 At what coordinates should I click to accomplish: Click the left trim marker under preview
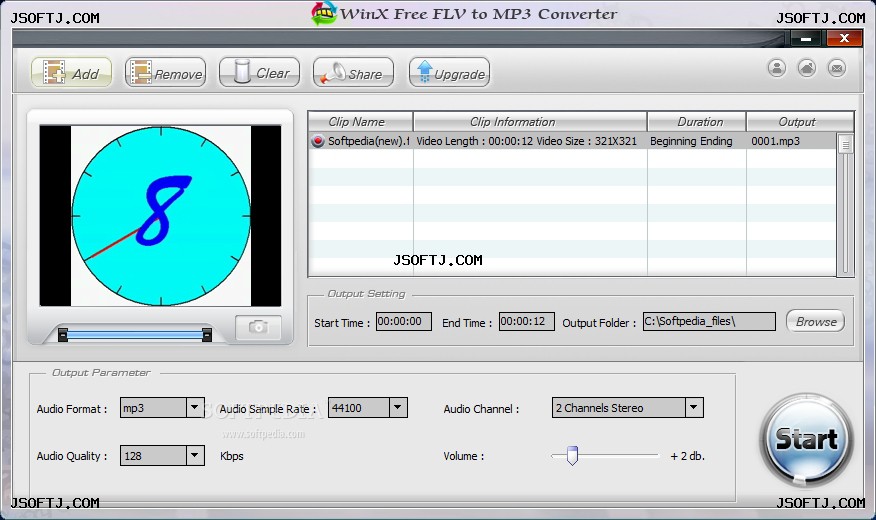point(63,335)
